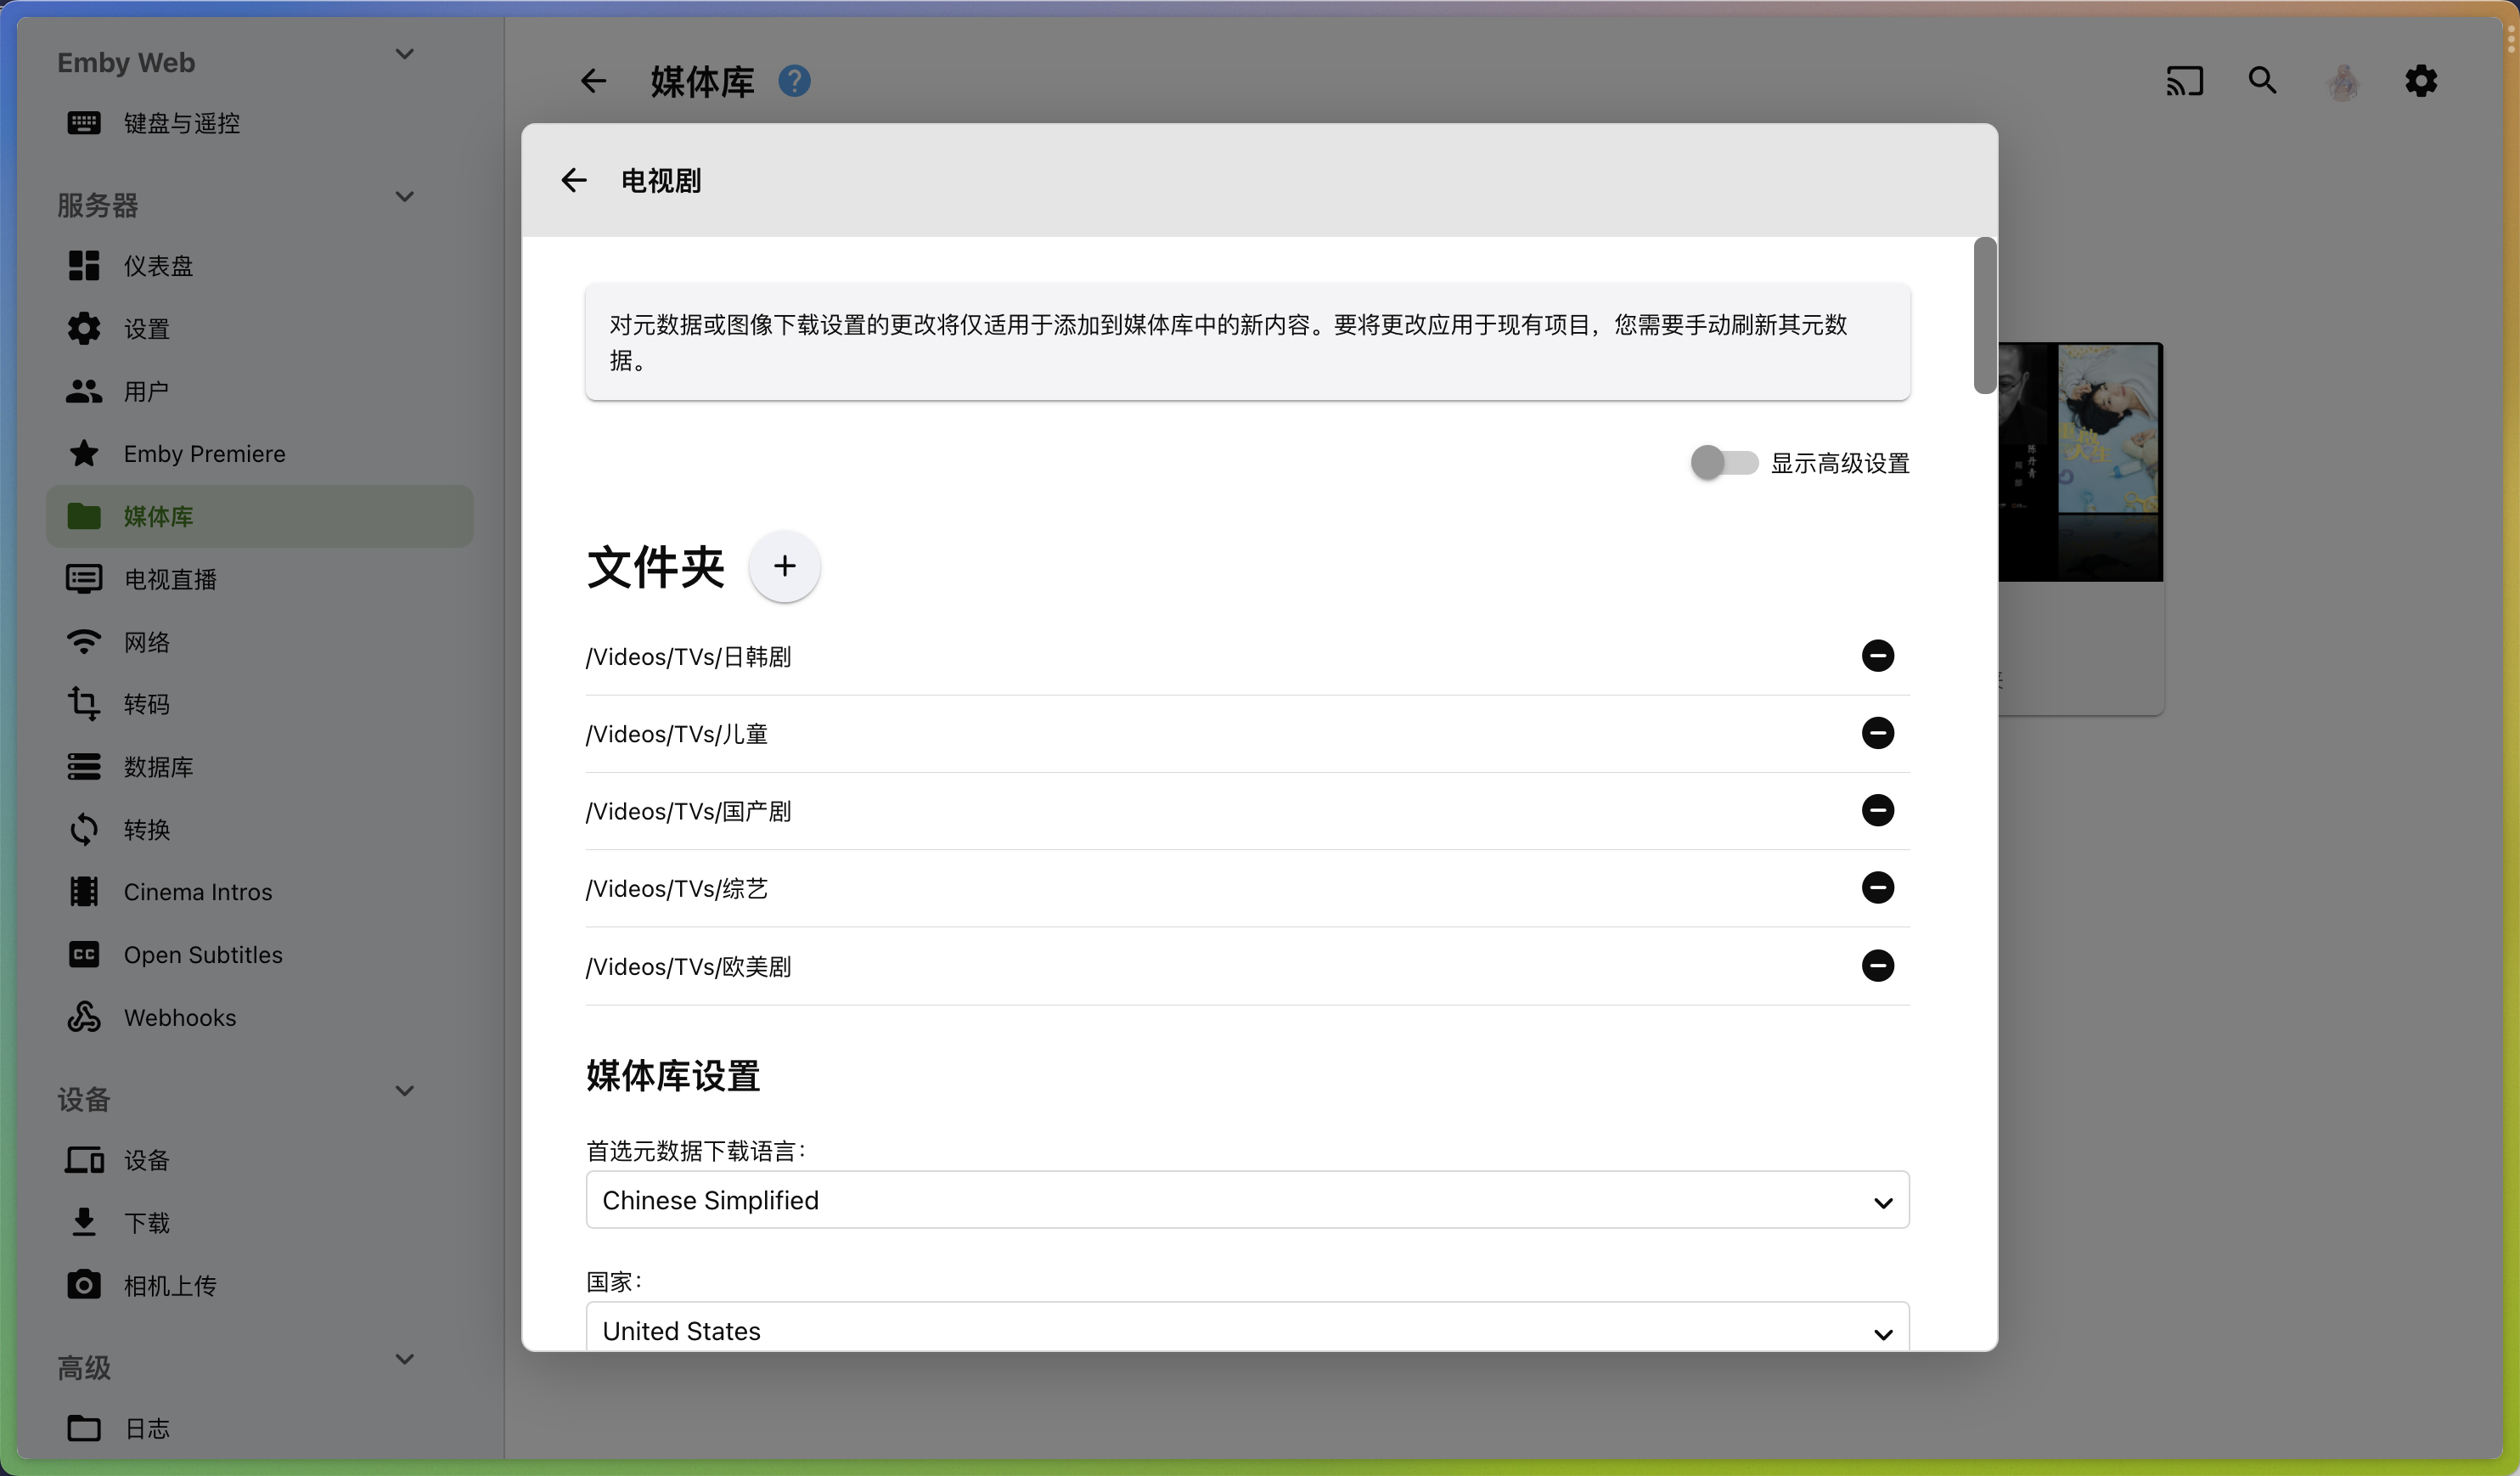Image resolution: width=2520 pixels, height=1476 pixels.
Task: Remove the /Videos/TVs/欧美剧 folder
Action: pos(1878,966)
